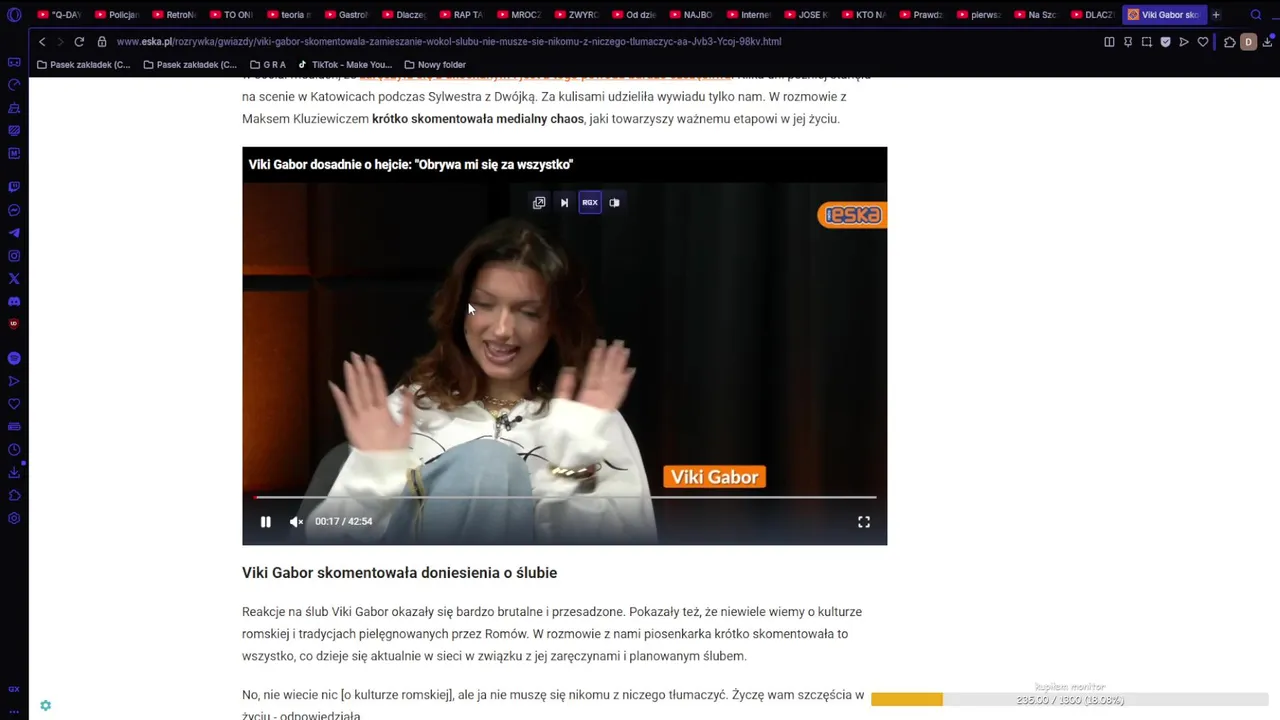Select the active "Viki Gabor sko" tab
This screenshot has width=1280, height=720.
1163,15
